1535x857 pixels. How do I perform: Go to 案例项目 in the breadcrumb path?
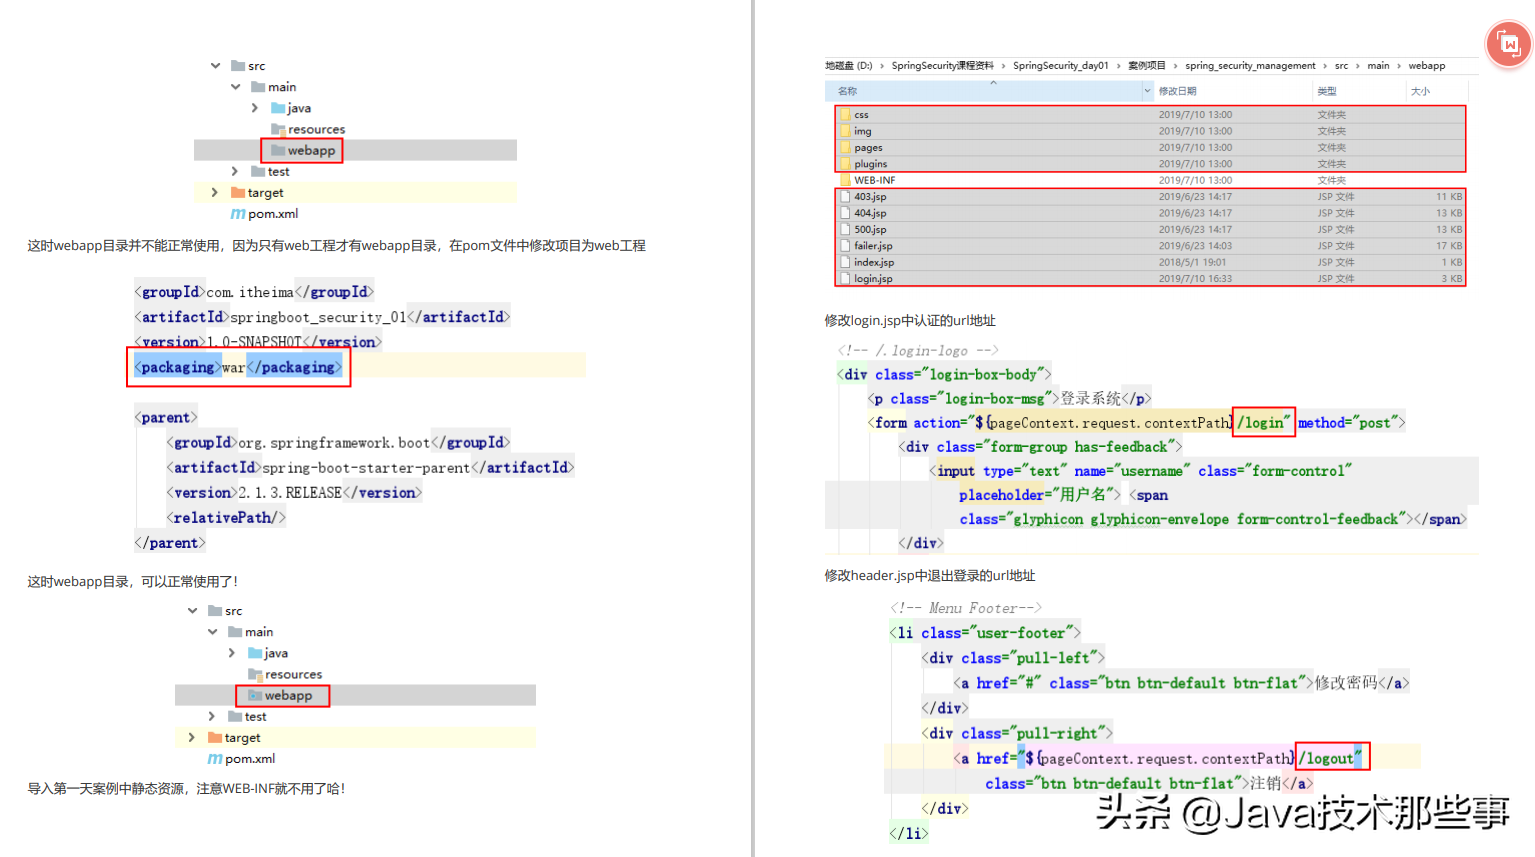pos(1147,66)
